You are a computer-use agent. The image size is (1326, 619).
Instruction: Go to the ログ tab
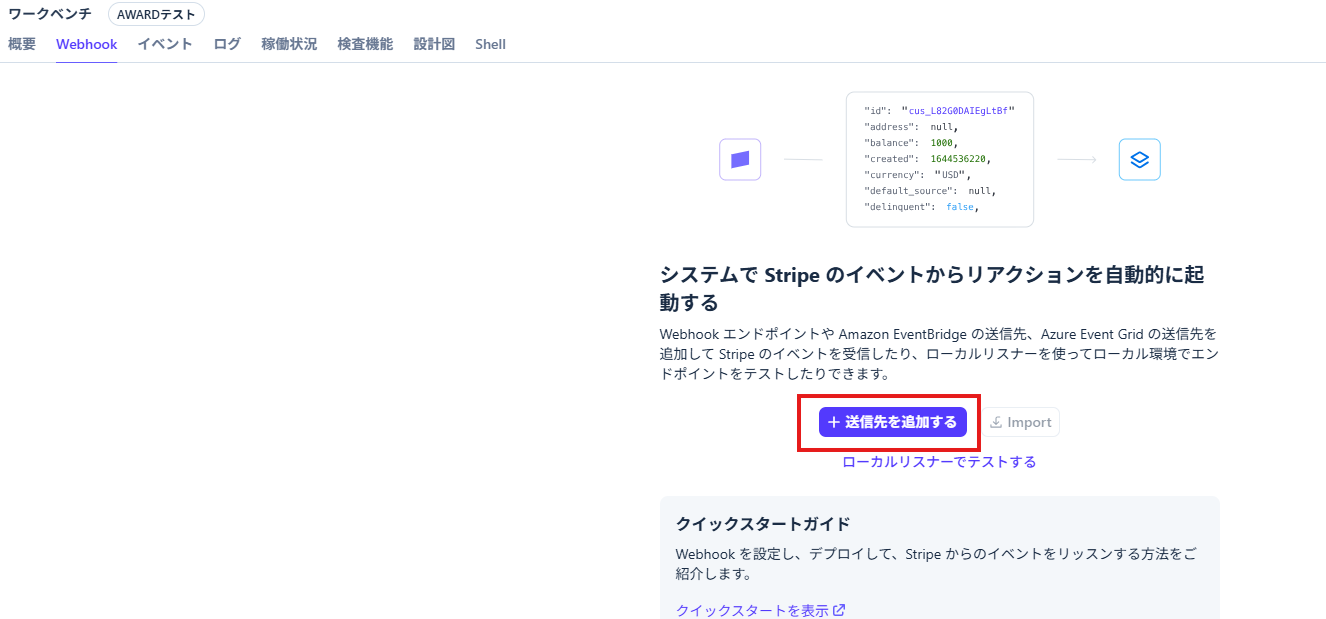tap(227, 44)
